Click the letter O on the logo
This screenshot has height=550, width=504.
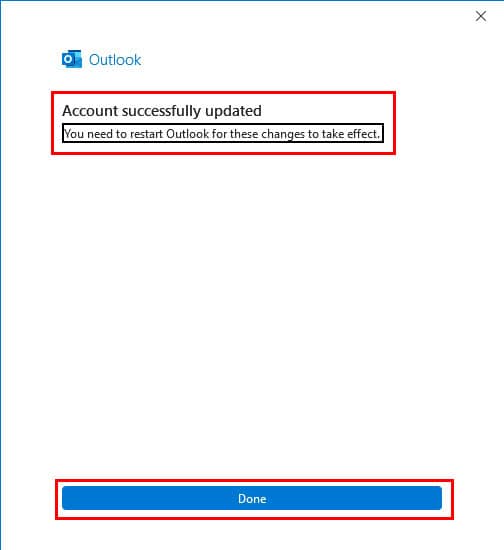(x=68, y=60)
